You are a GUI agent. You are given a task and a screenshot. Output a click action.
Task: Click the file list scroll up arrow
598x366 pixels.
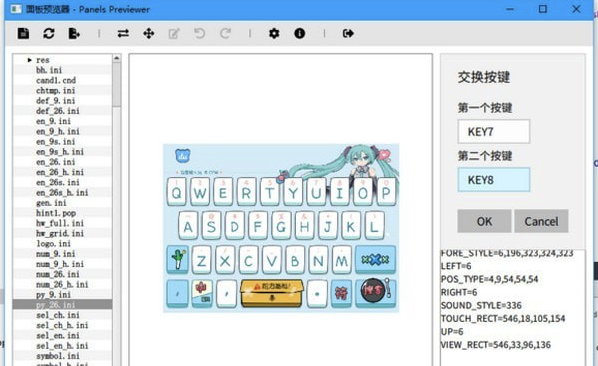[117, 58]
